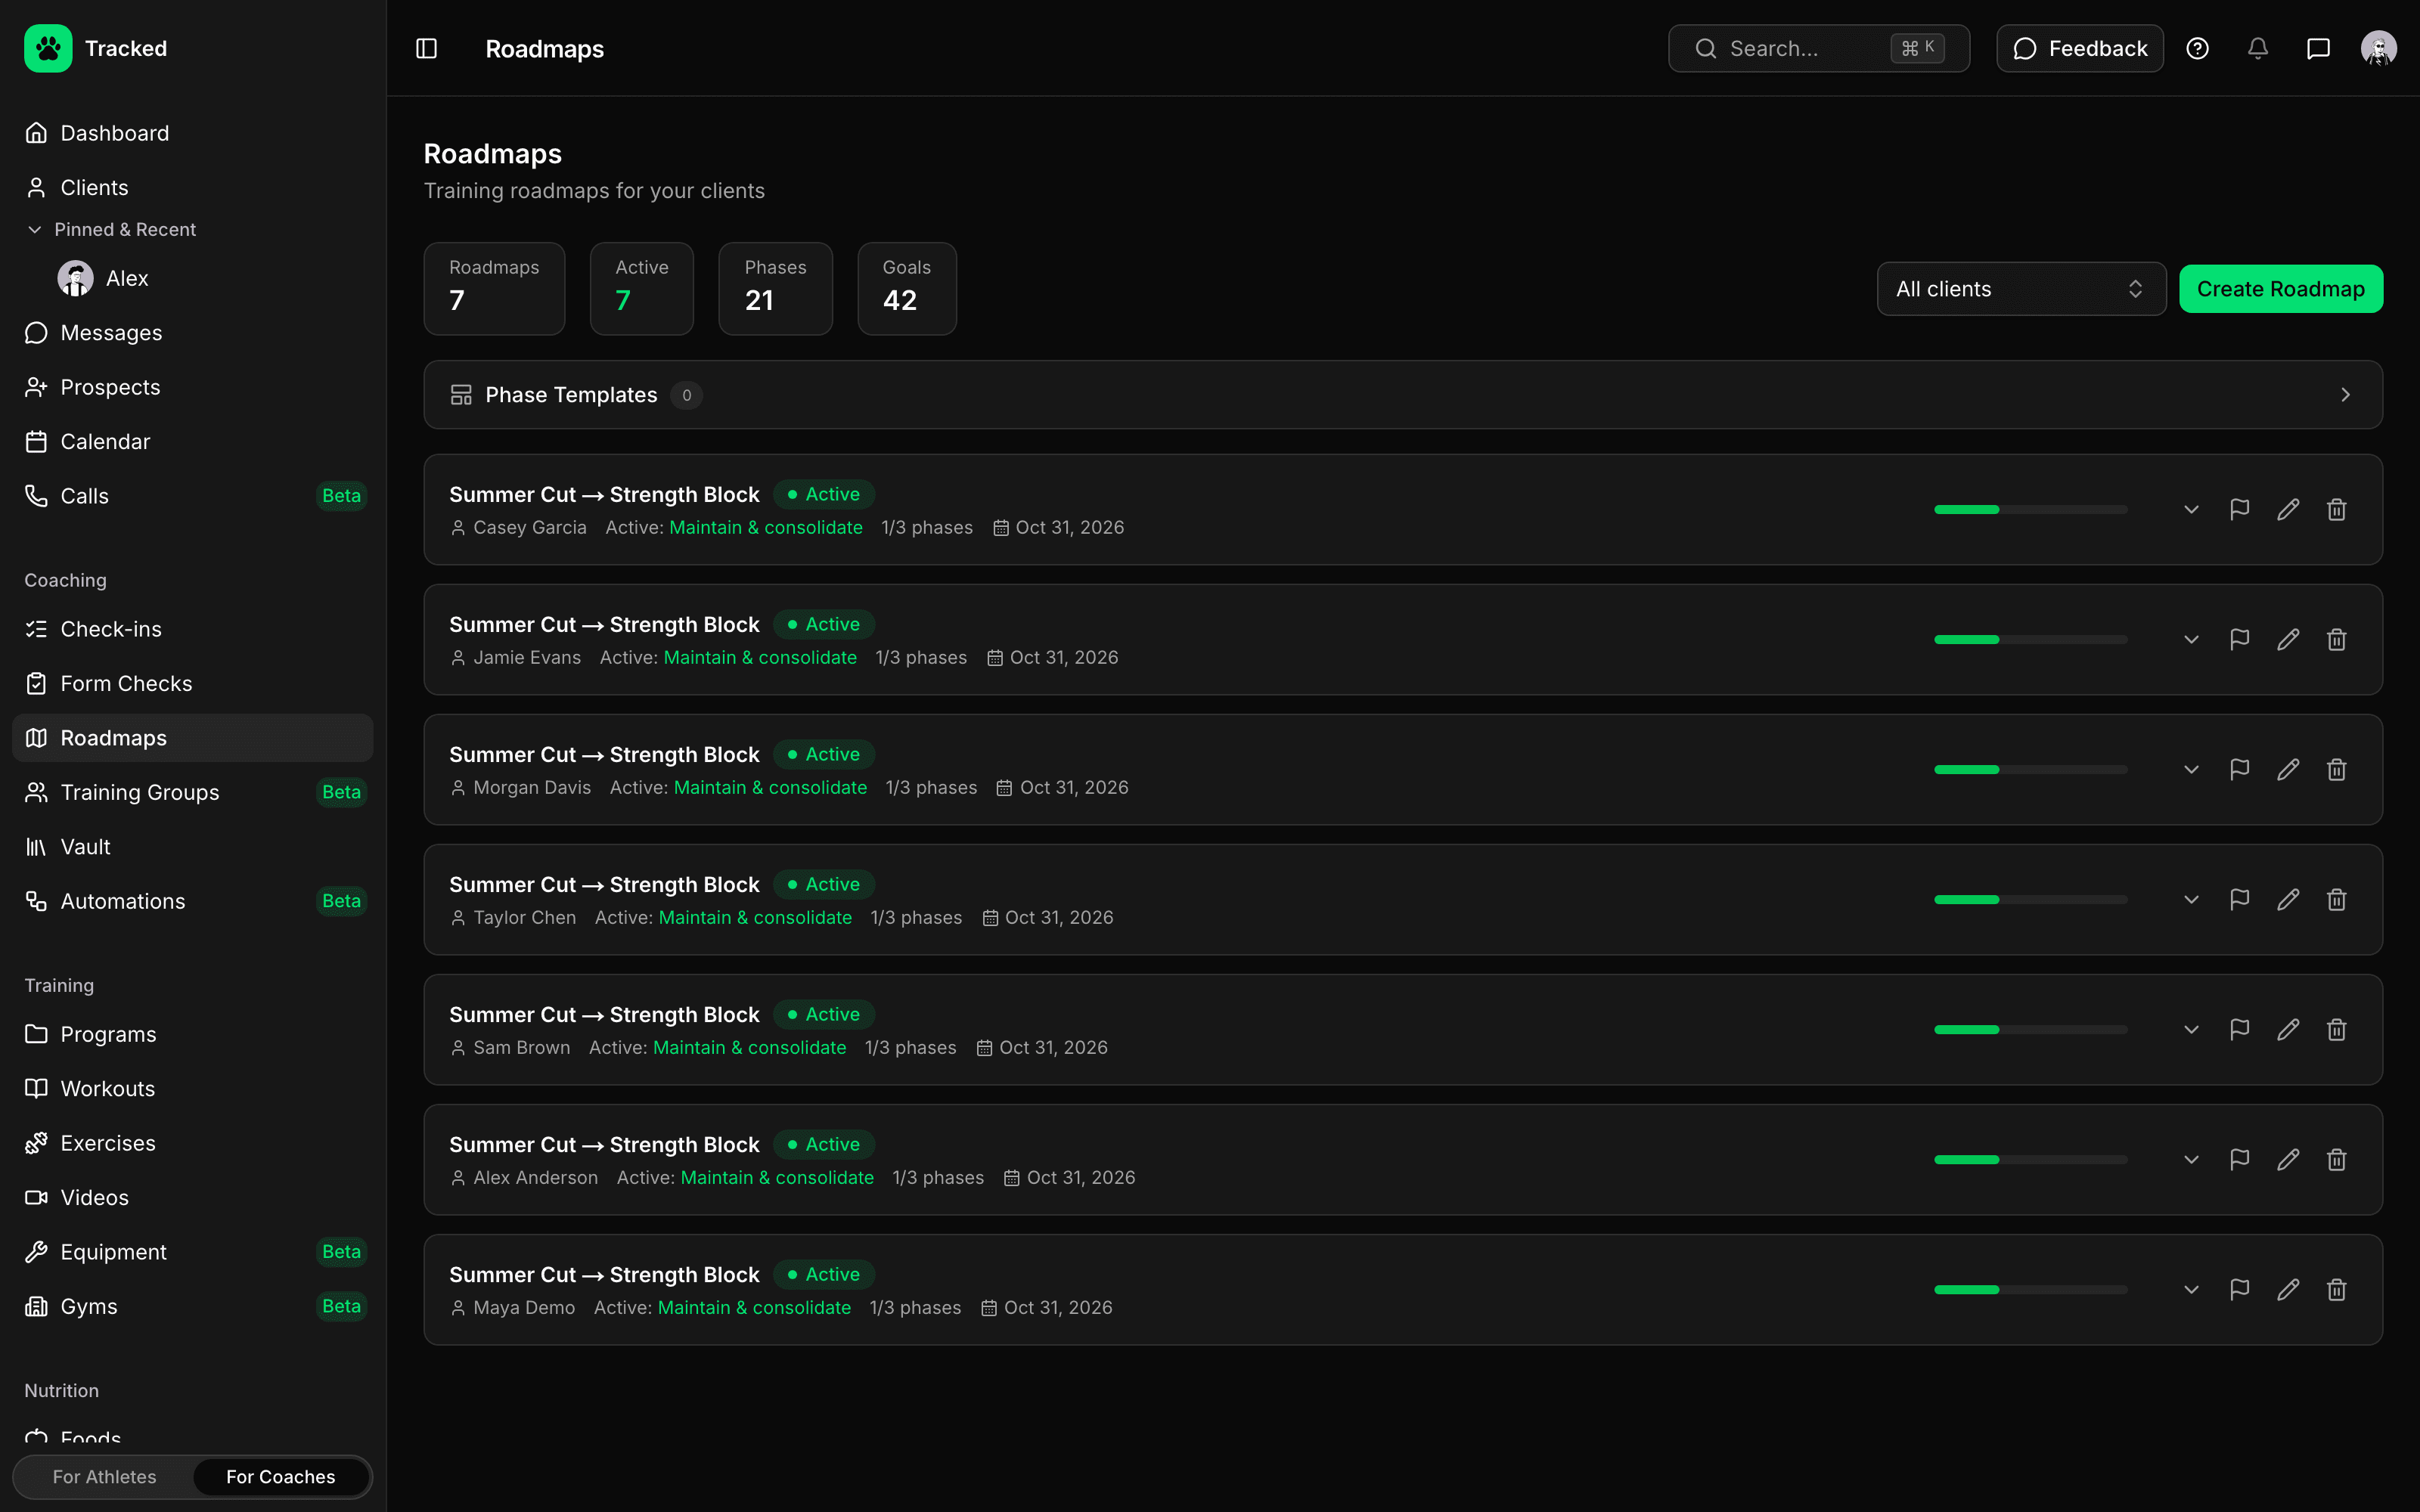Image resolution: width=2420 pixels, height=1512 pixels.
Task: Delete Casey Garcia's roadmap
Action: pos(2336,510)
